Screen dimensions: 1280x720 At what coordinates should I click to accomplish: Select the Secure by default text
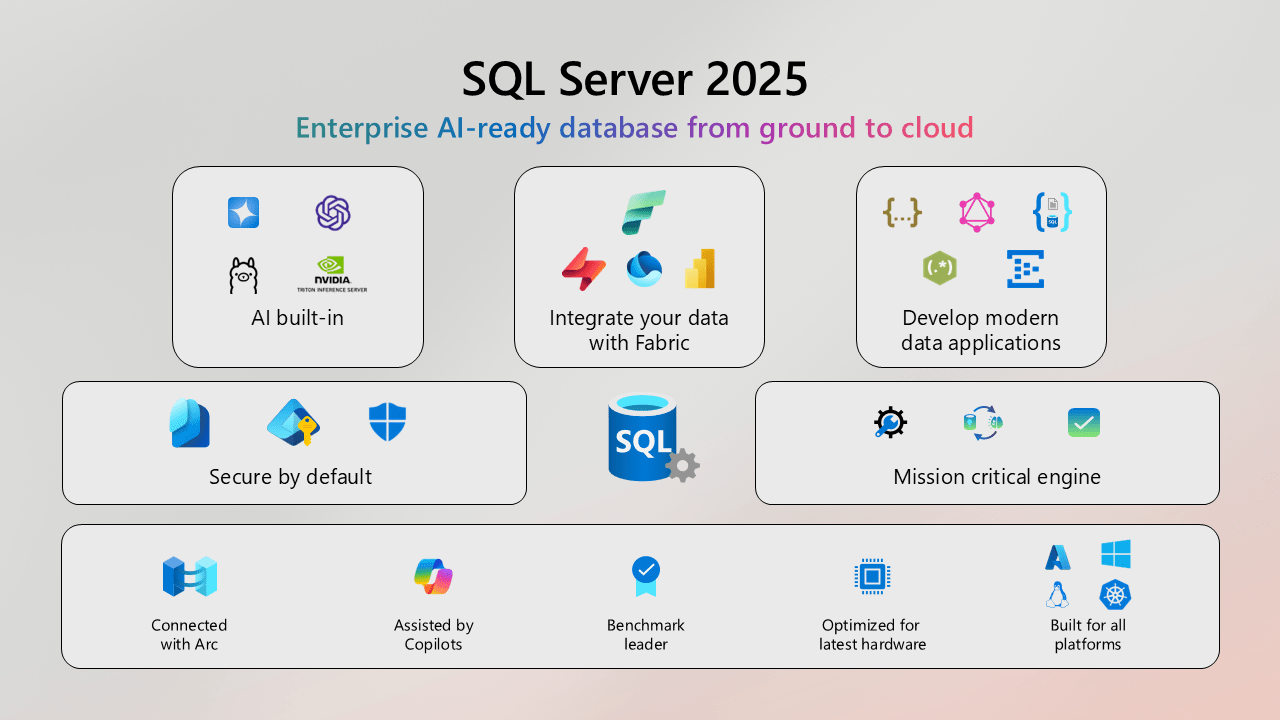290,477
